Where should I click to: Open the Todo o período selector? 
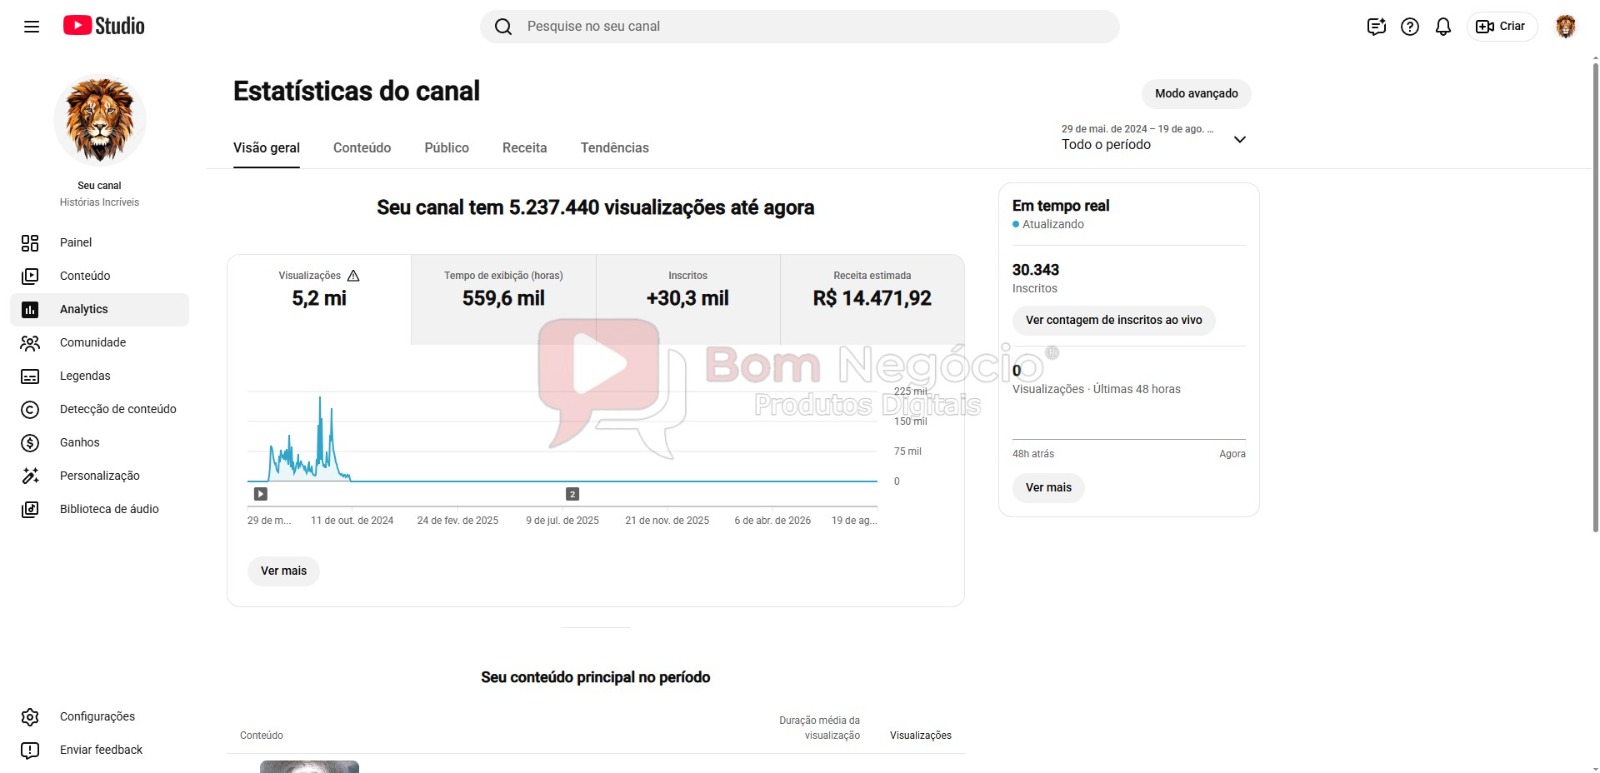coord(1154,138)
